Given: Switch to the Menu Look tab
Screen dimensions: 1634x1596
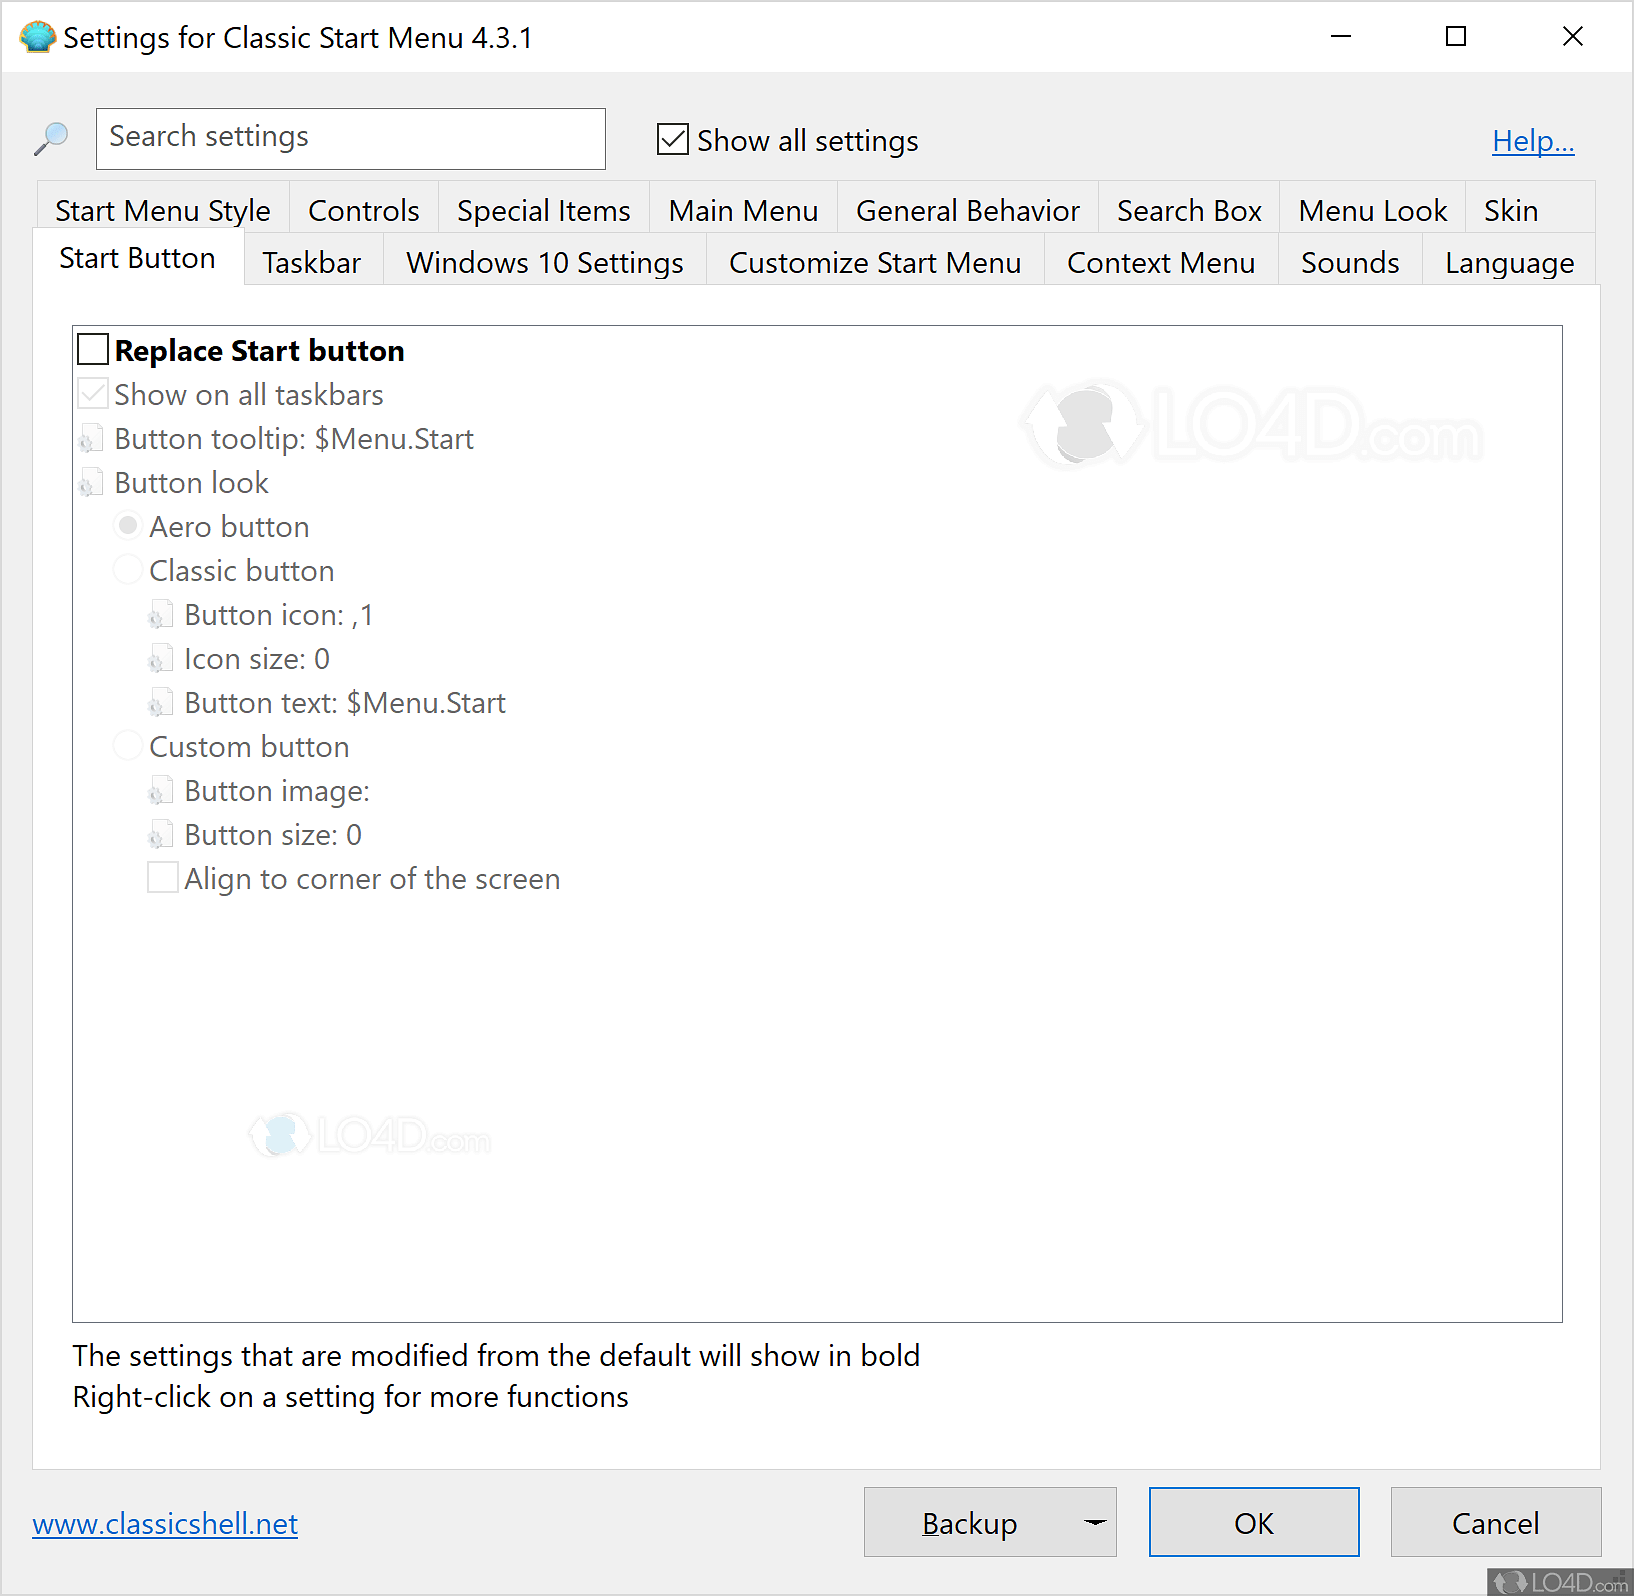Looking at the screenshot, I should [1373, 210].
